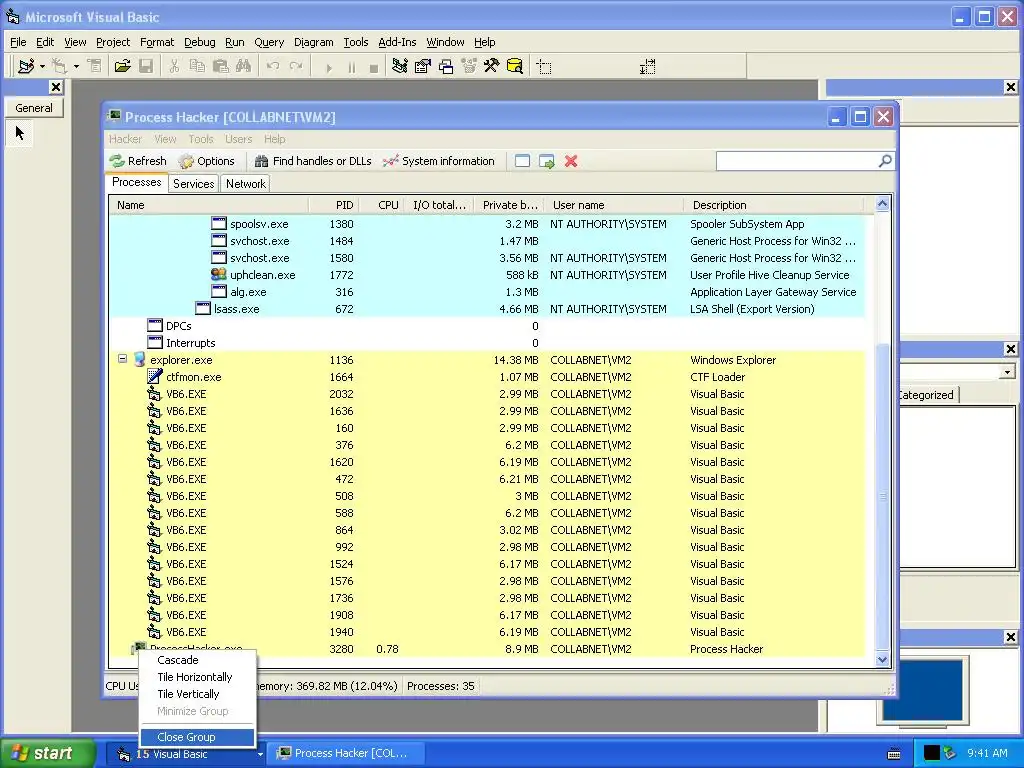This screenshot has height=768, width=1024.
Task: Open the Add Project dropdown arrow
Action: point(42,67)
